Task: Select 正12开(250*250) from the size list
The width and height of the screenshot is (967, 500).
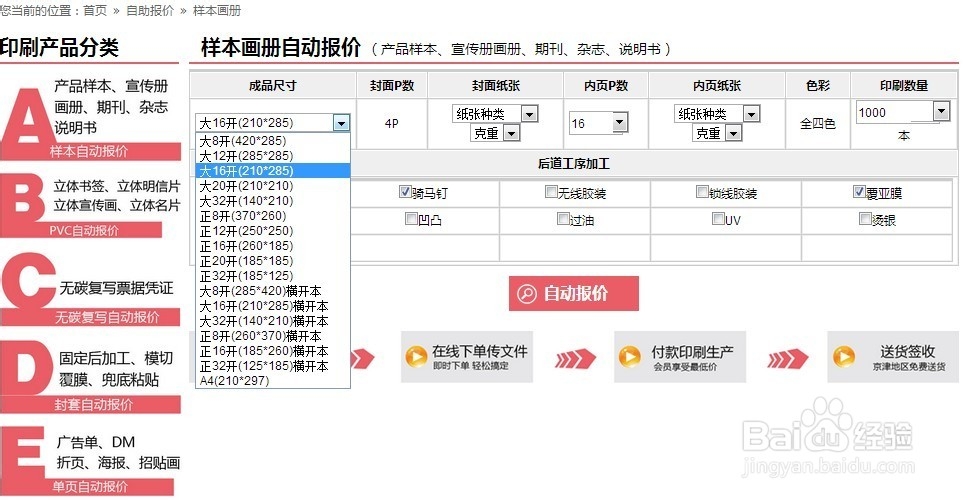Action: (273, 231)
